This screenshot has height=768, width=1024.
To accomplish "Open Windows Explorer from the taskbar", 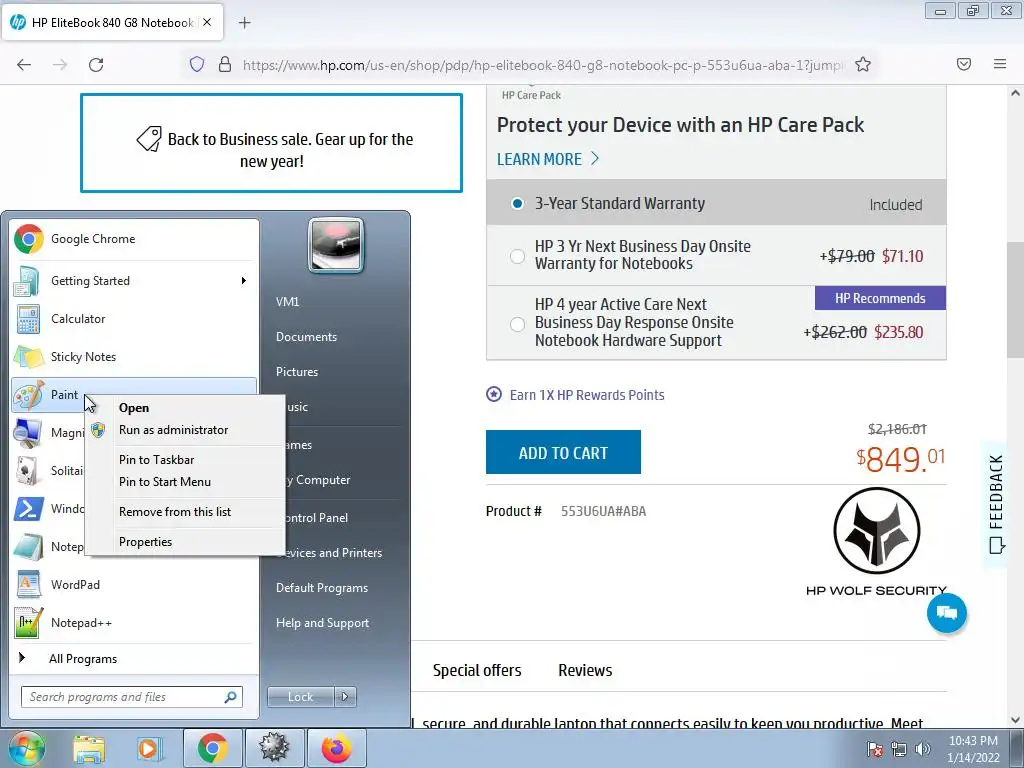I will point(89,748).
